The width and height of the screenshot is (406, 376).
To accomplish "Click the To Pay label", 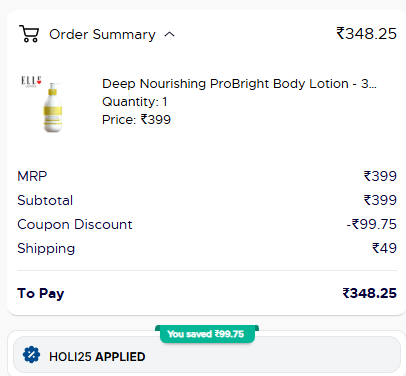I will click(41, 294).
